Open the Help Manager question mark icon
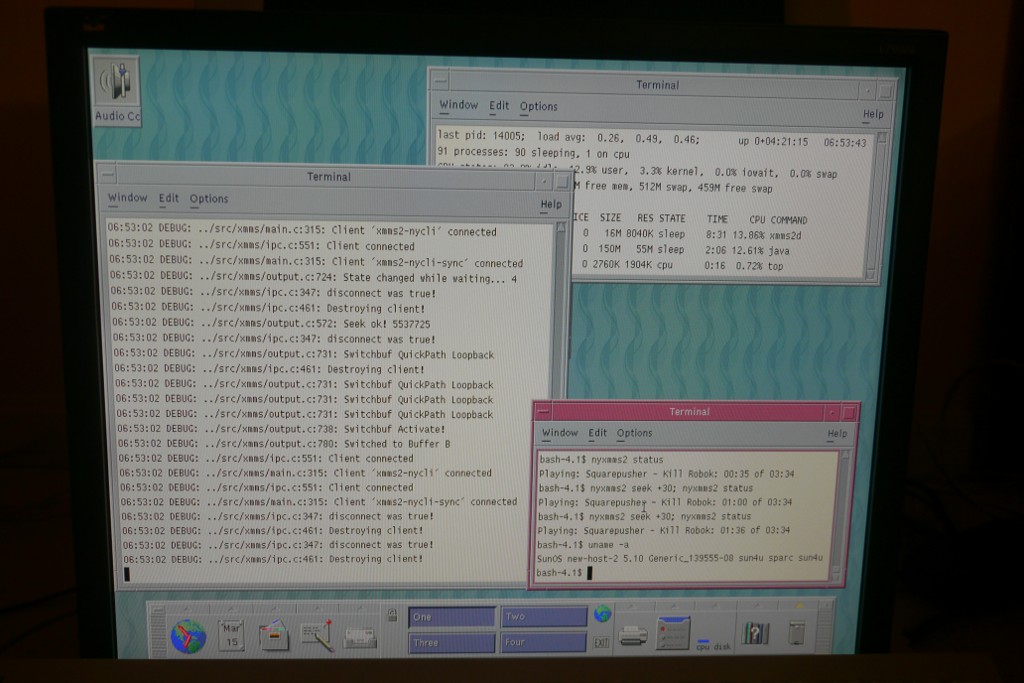The width and height of the screenshot is (1024, 683). point(756,633)
